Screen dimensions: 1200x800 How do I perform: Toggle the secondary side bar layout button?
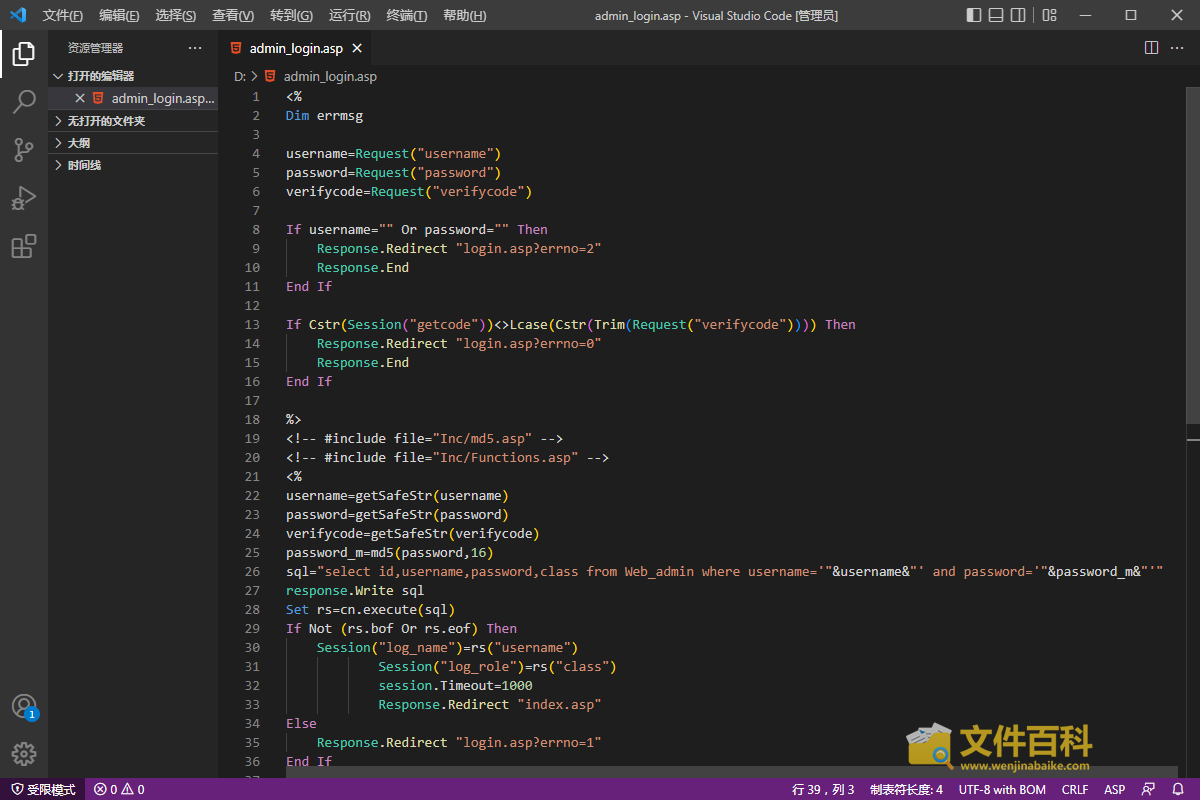tap(1018, 15)
